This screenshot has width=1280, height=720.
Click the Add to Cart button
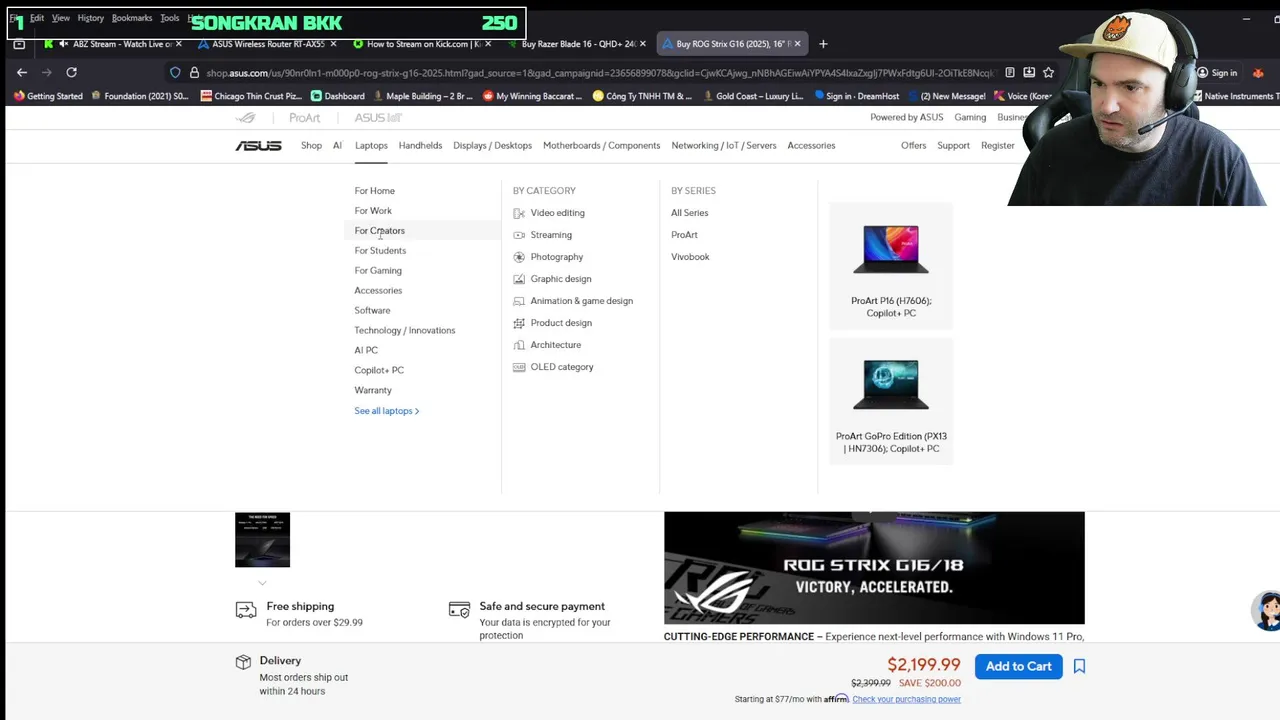(x=1018, y=666)
